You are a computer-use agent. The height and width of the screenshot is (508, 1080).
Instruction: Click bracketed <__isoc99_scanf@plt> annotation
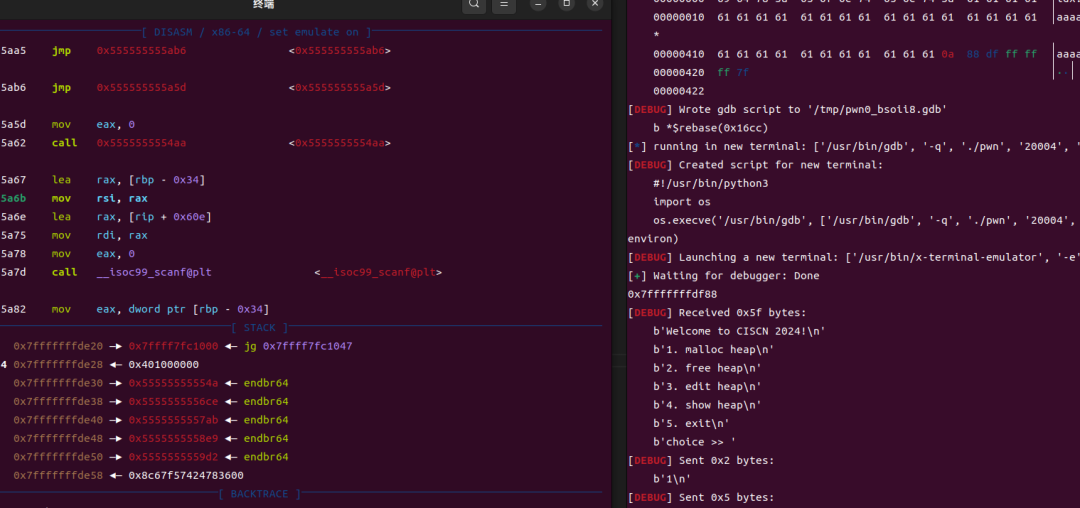point(378,273)
